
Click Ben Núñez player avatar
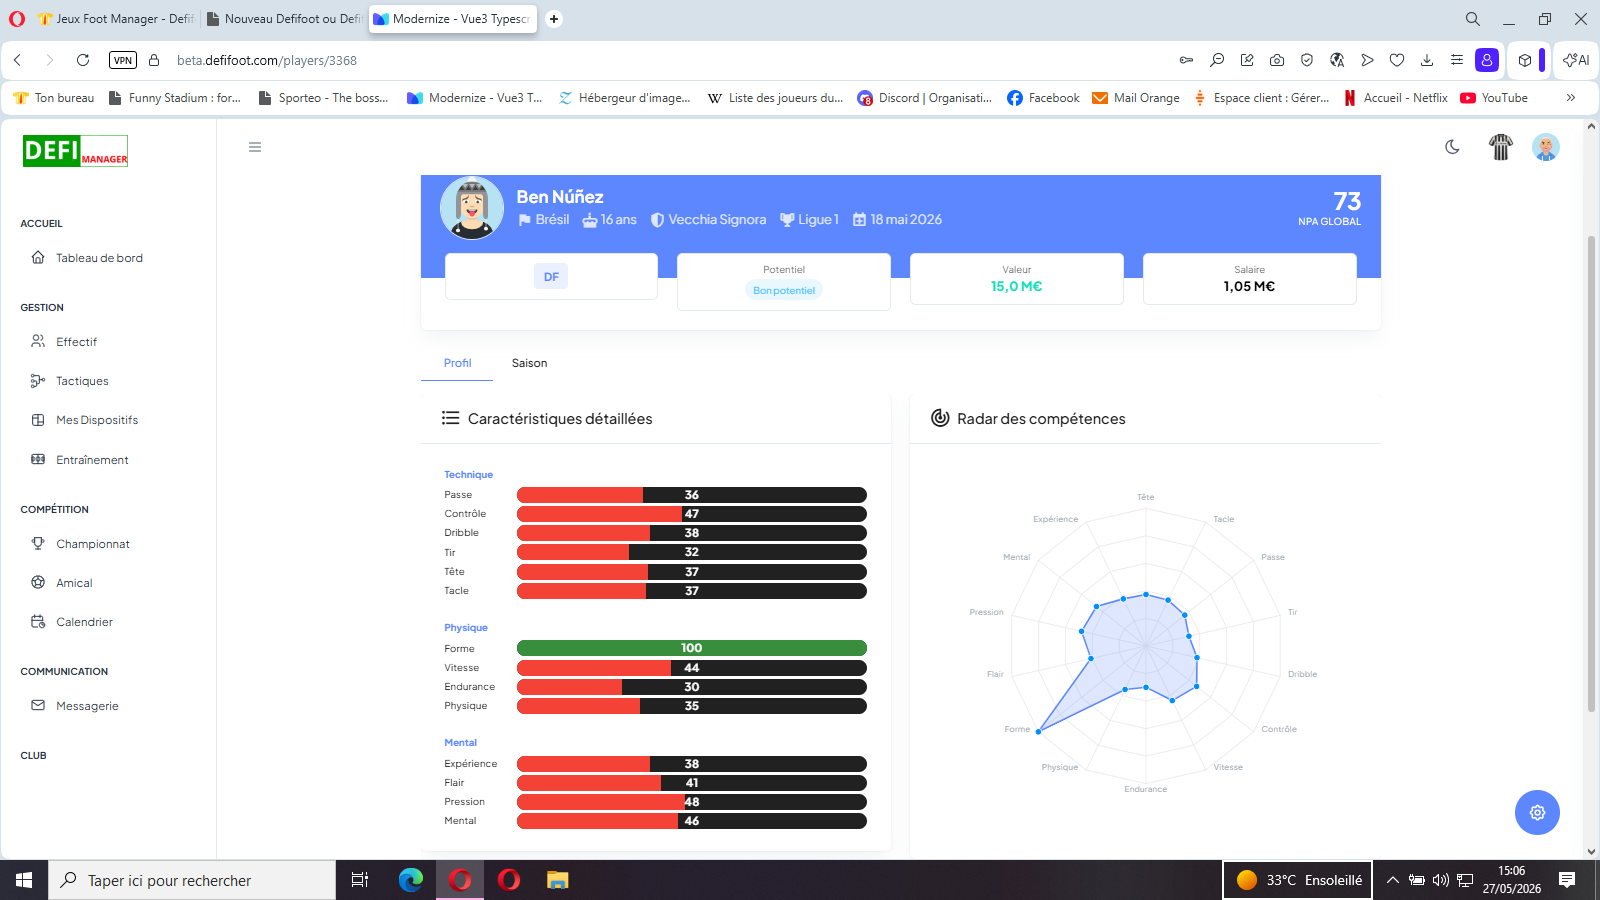click(x=472, y=208)
